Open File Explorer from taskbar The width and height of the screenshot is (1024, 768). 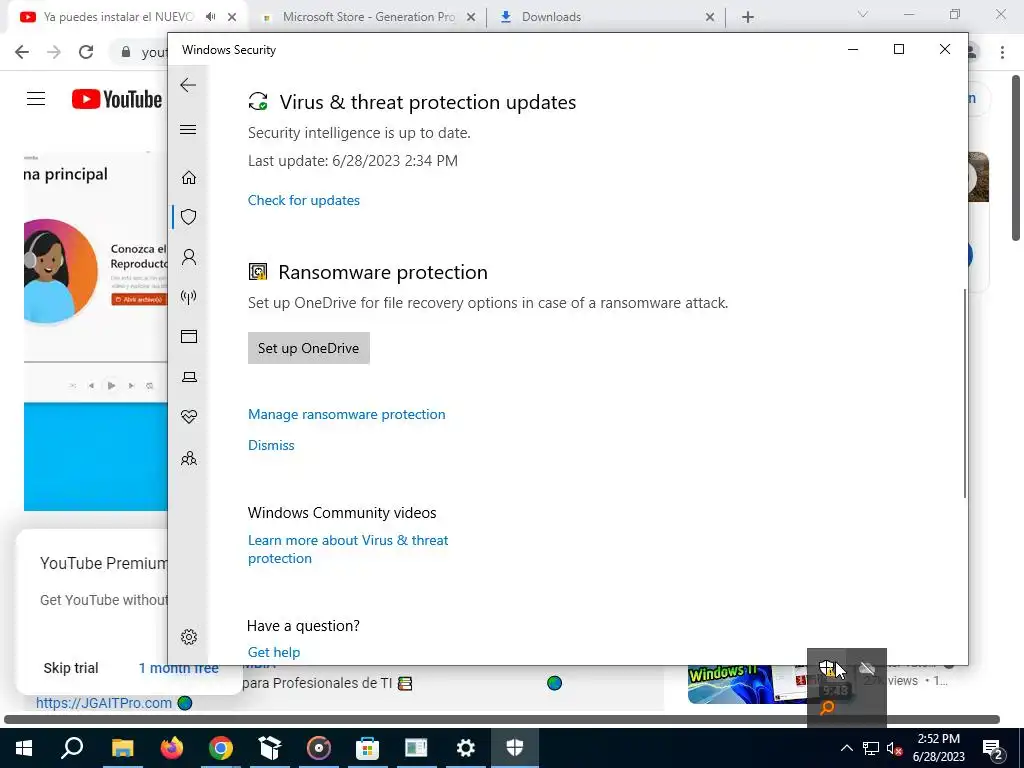pyautogui.click(x=122, y=748)
